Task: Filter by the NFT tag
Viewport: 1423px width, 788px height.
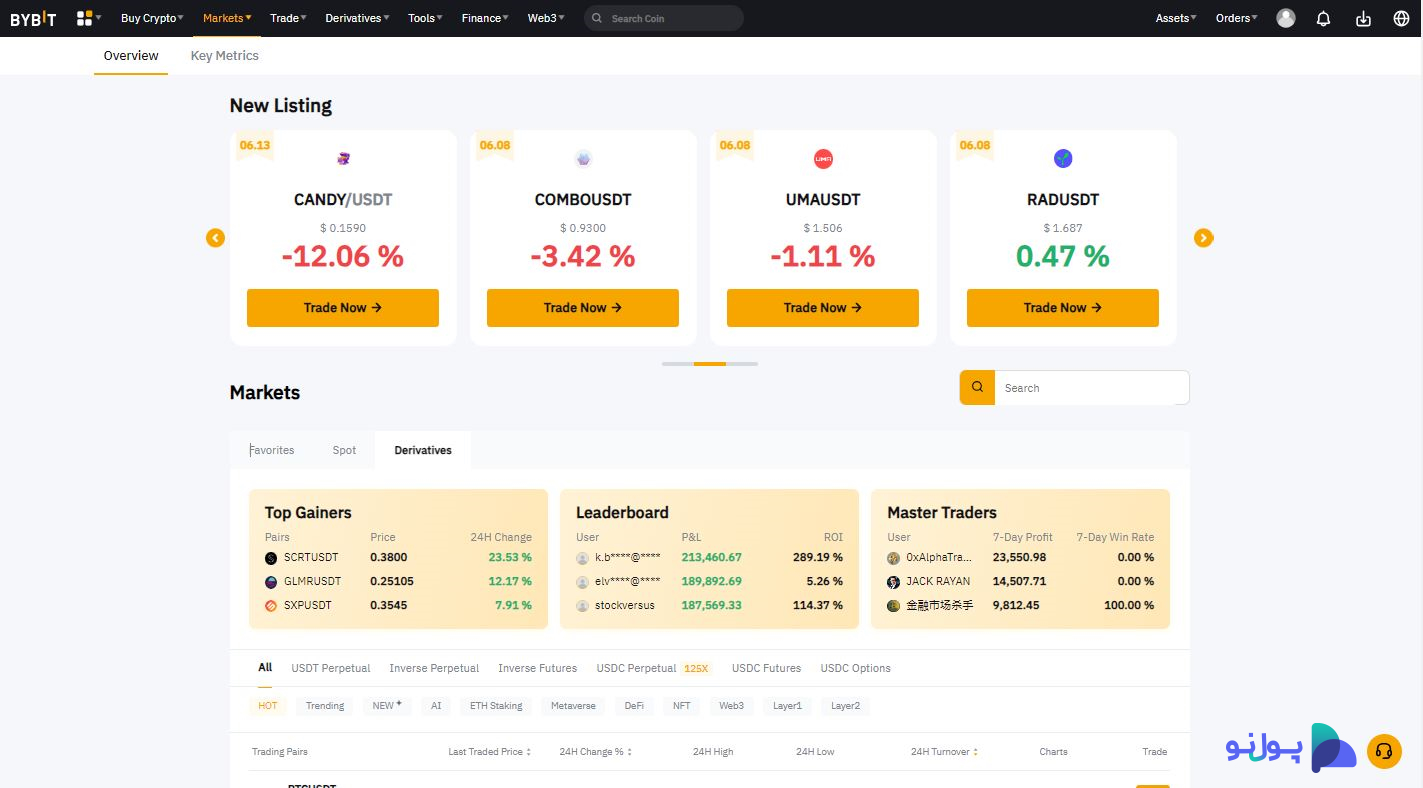Action: click(x=682, y=706)
